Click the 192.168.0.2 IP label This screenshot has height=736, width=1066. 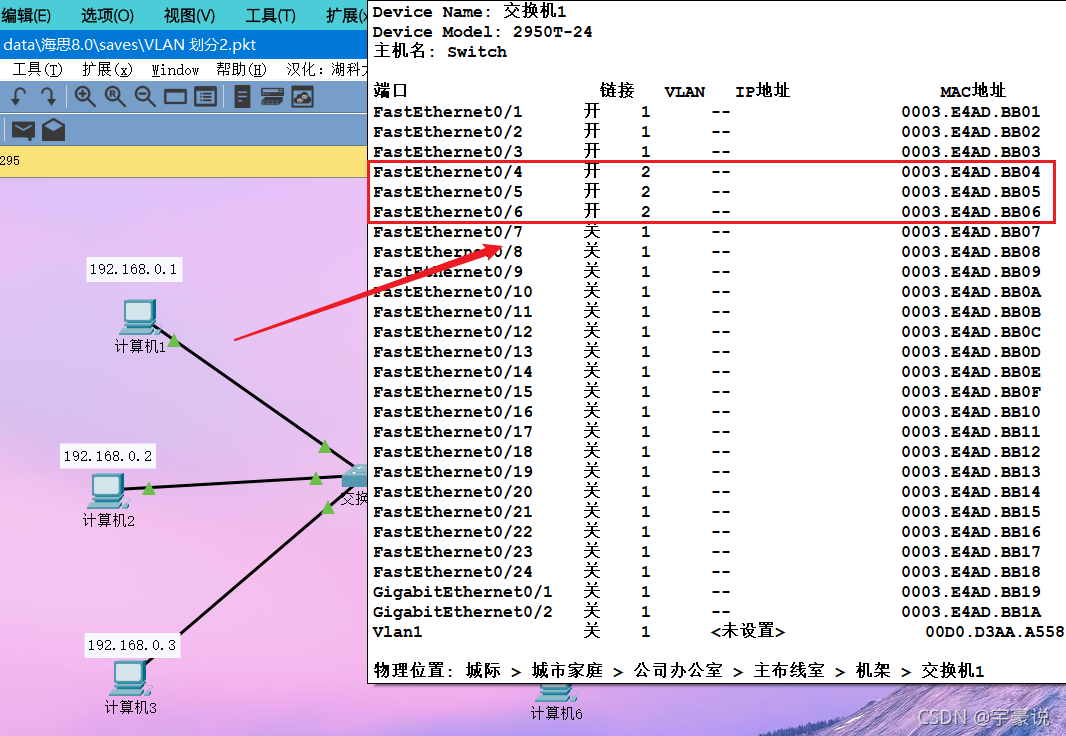(108, 456)
